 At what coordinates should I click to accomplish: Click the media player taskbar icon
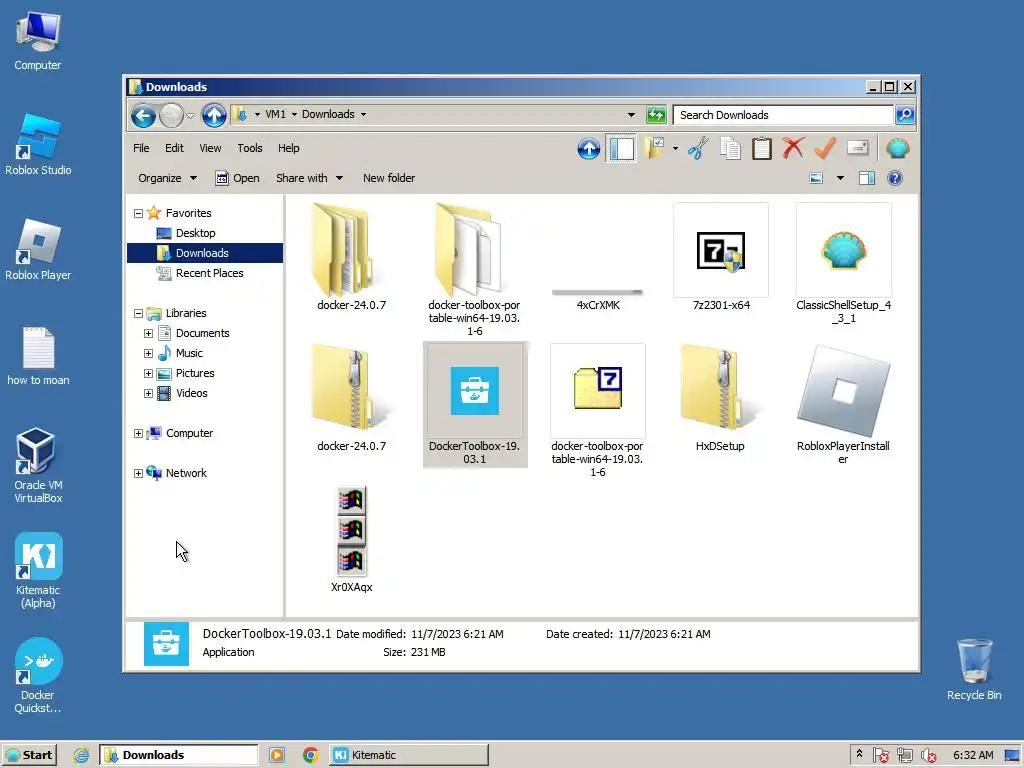click(x=277, y=755)
